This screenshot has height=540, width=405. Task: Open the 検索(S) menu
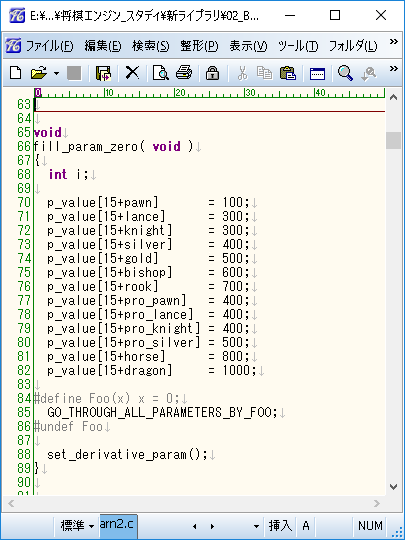pos(150,46)
